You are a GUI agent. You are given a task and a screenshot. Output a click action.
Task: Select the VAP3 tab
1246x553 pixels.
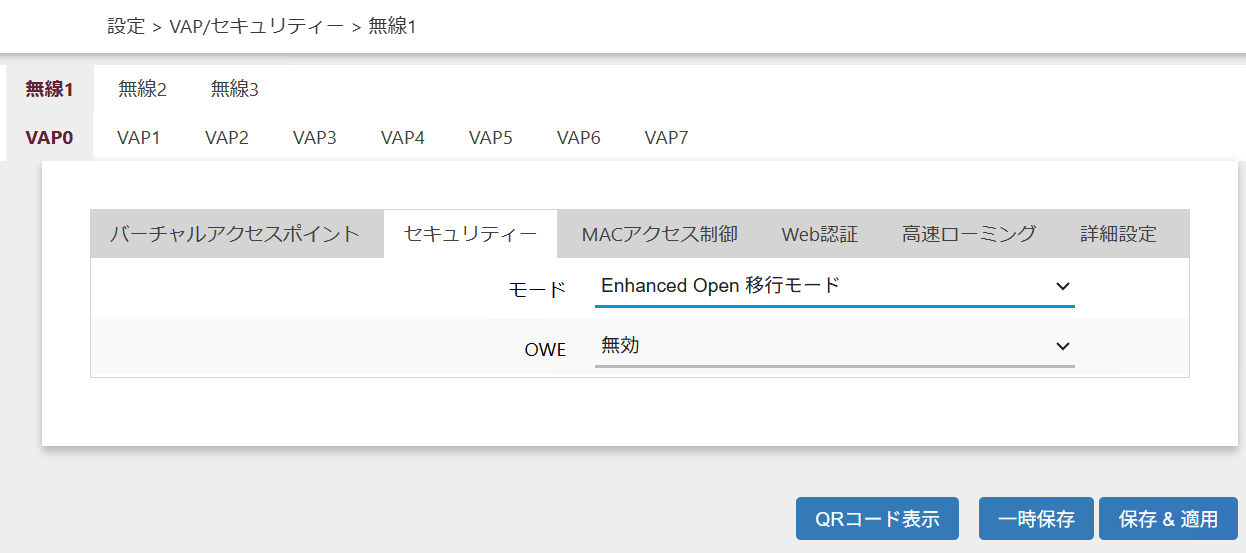pyautogui.click(x=315, y=137)
